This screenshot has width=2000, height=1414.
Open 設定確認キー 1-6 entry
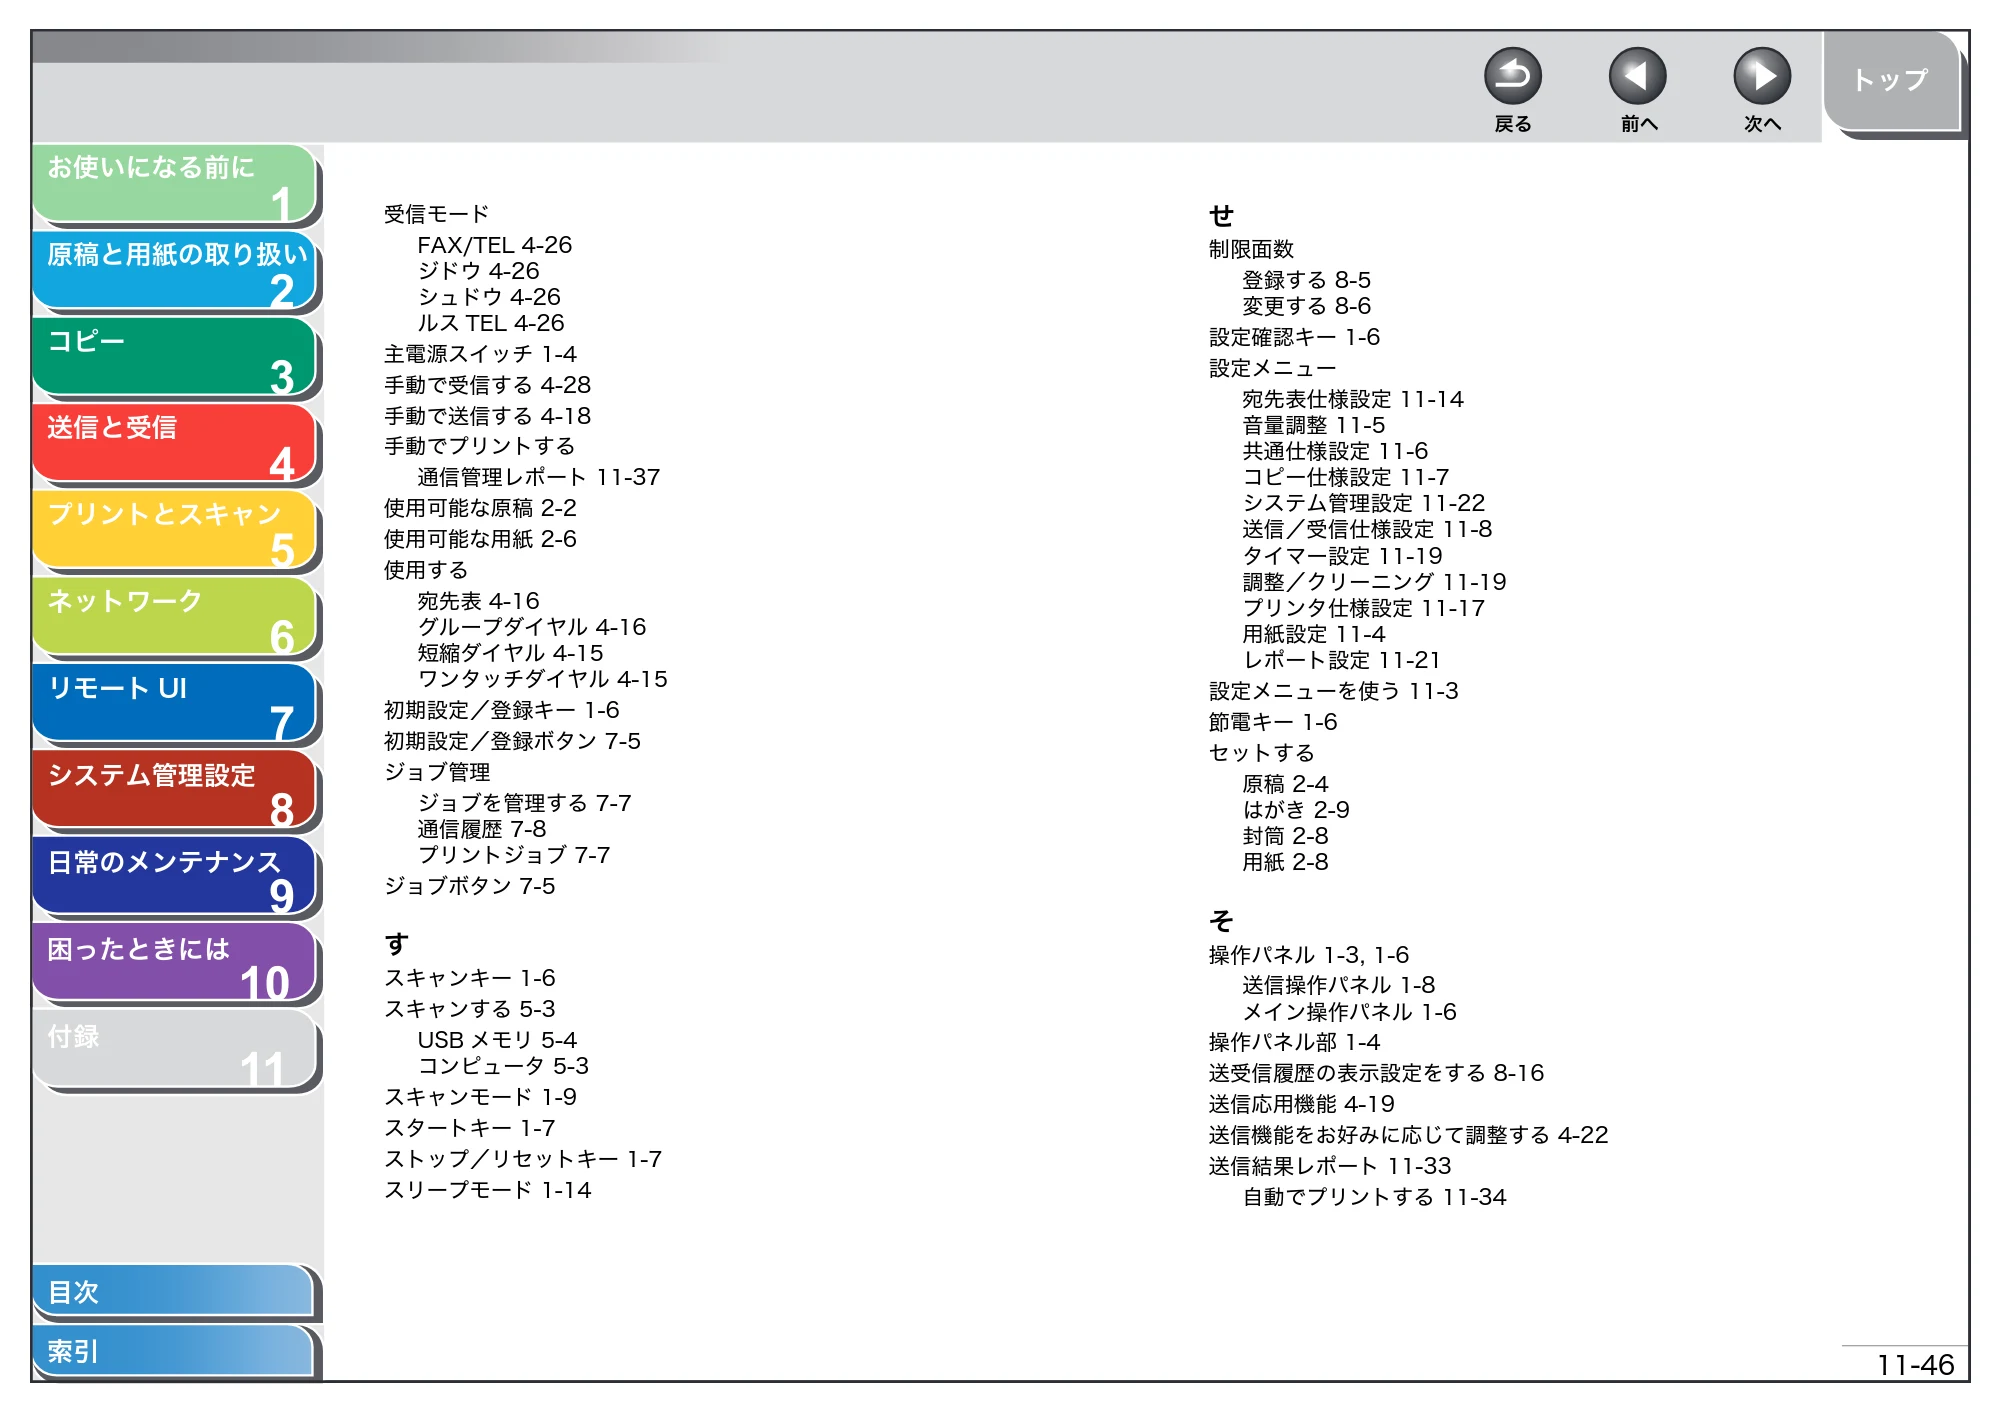(1294, 337)
